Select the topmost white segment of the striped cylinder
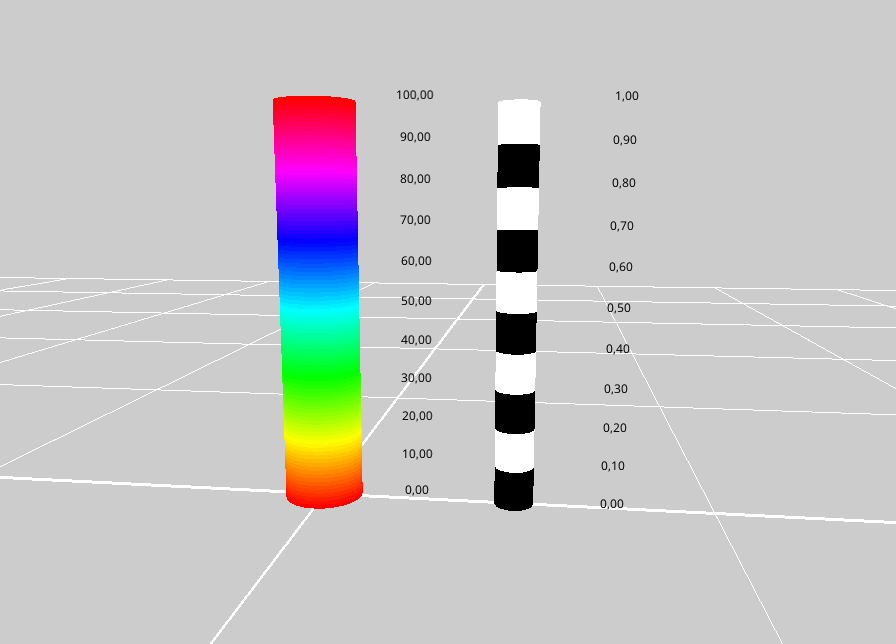The image size is (896, 644). pos(519,122)
